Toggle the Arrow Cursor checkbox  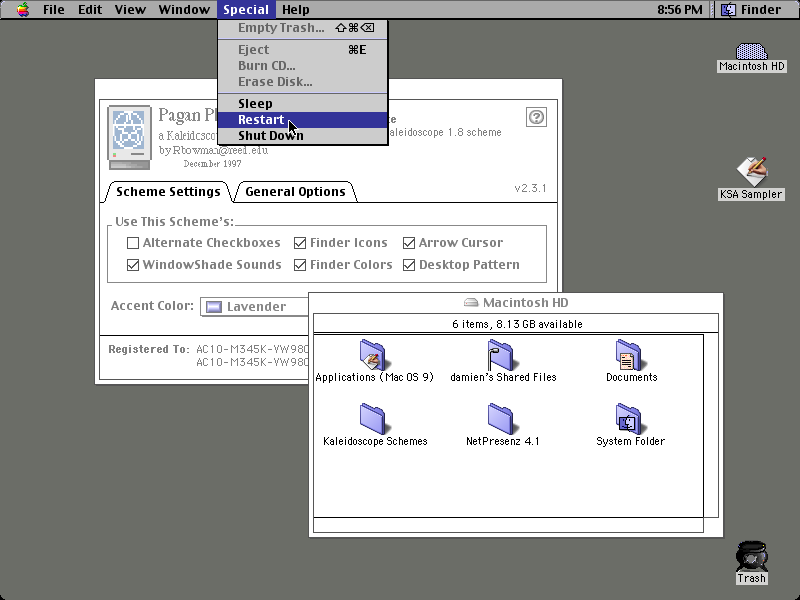pyautogui.click(x=409, y=243)
